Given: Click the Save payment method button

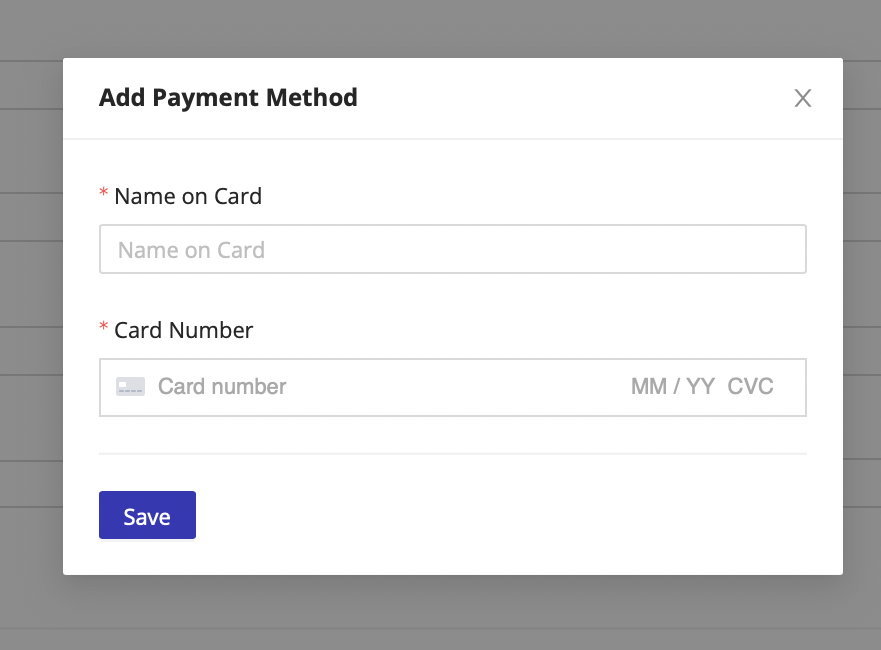Looking at the screenshot, I should click(147, 515).
